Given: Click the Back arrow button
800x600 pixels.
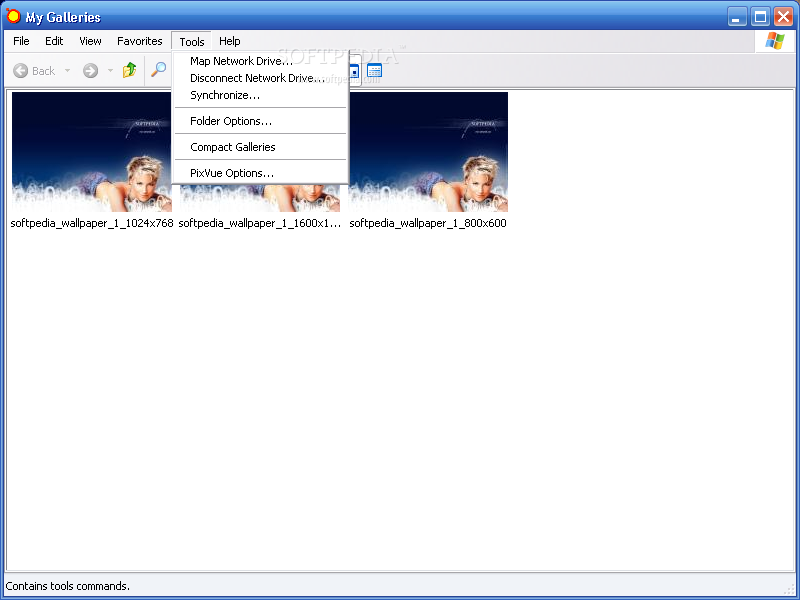Looking at the screenshot, I should click(x=34, y=70).
